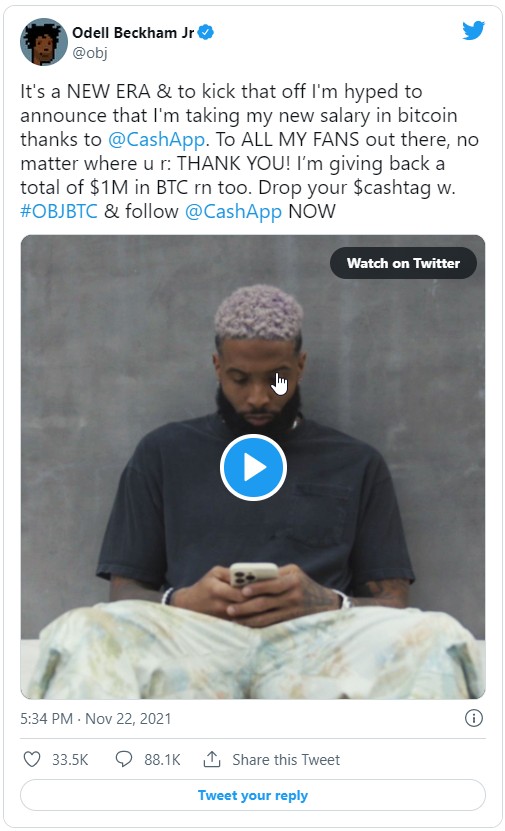This screenshot has height=831, width=505.
Task: Open replies via speech bubble icon
Action: (x=123, y=759)
